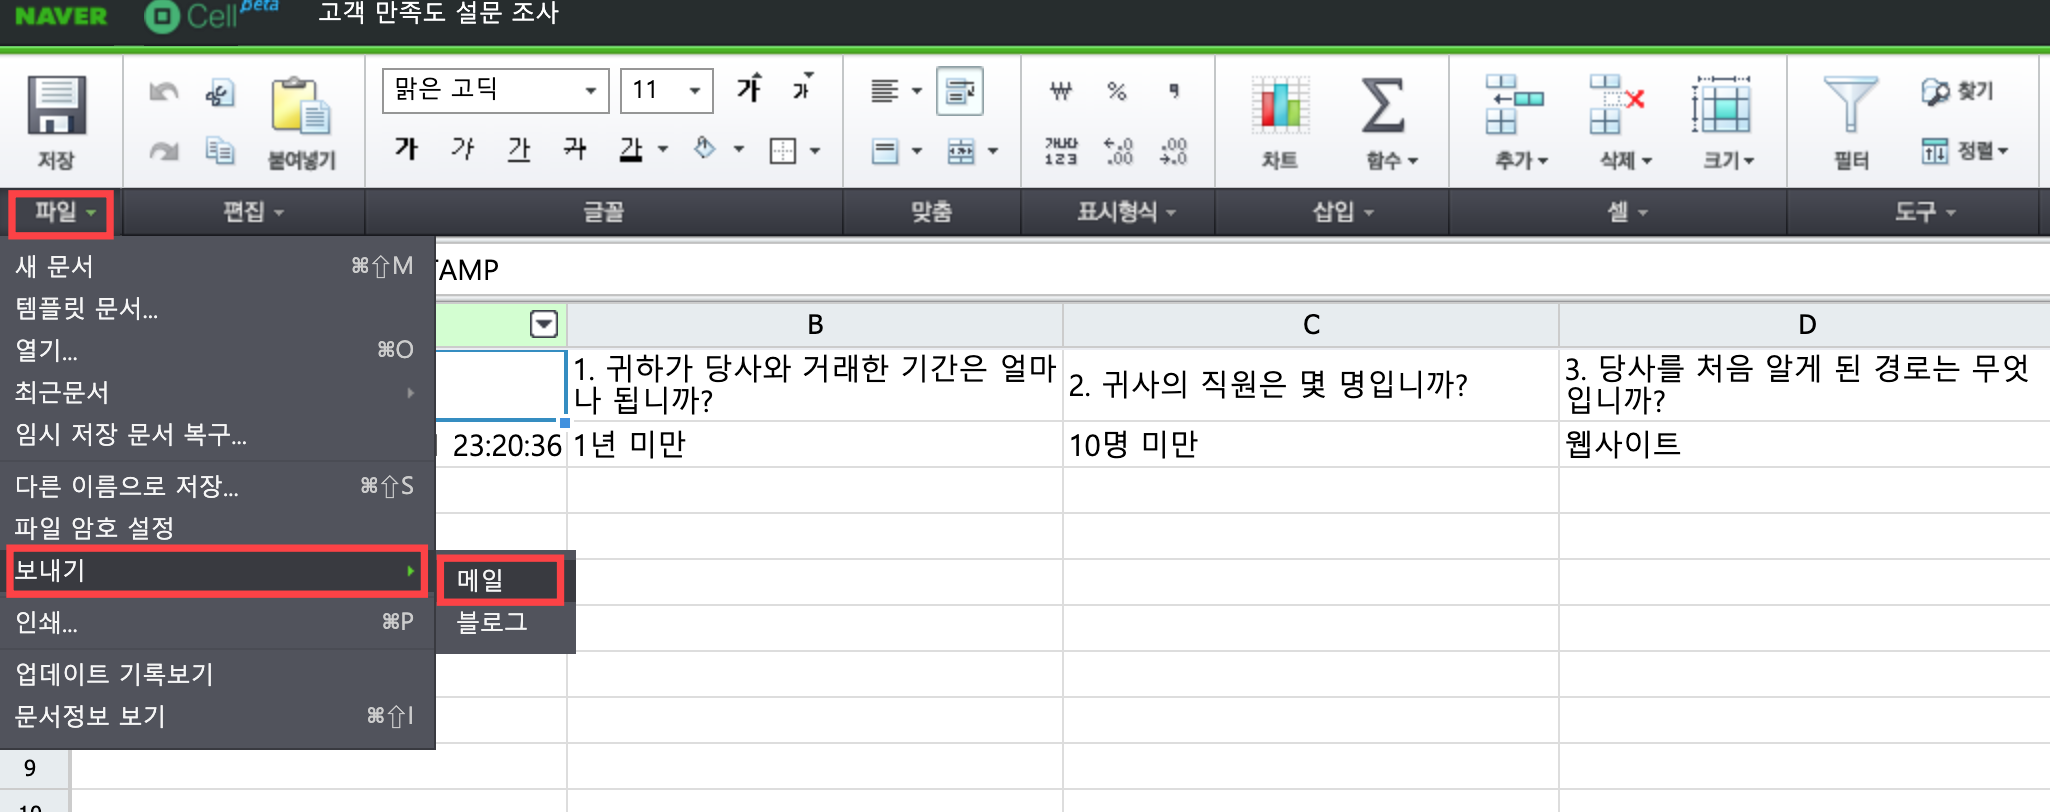Click the font color 가 swatch button
This screenshot has width=2050, height=812.
pyautogui.click(x=630, y=150)
